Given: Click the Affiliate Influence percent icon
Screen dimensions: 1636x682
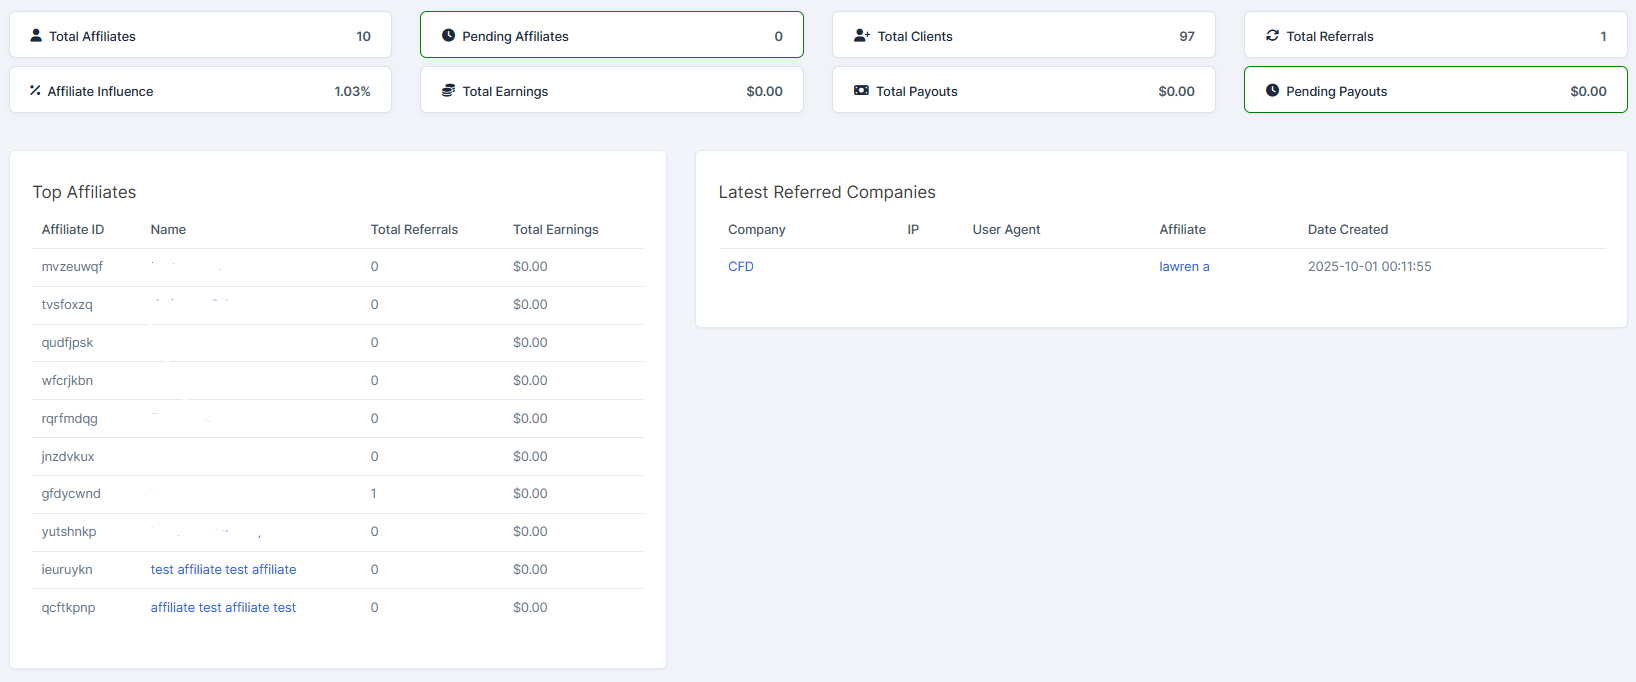Looking at the screenshot, I should [x=35, y=91].
